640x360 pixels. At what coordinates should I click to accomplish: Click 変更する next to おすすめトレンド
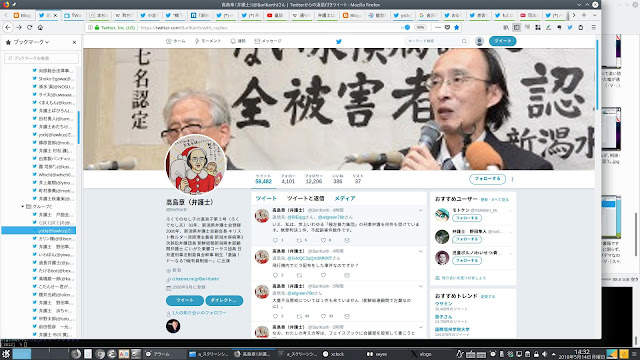click(x=488, y=297)
